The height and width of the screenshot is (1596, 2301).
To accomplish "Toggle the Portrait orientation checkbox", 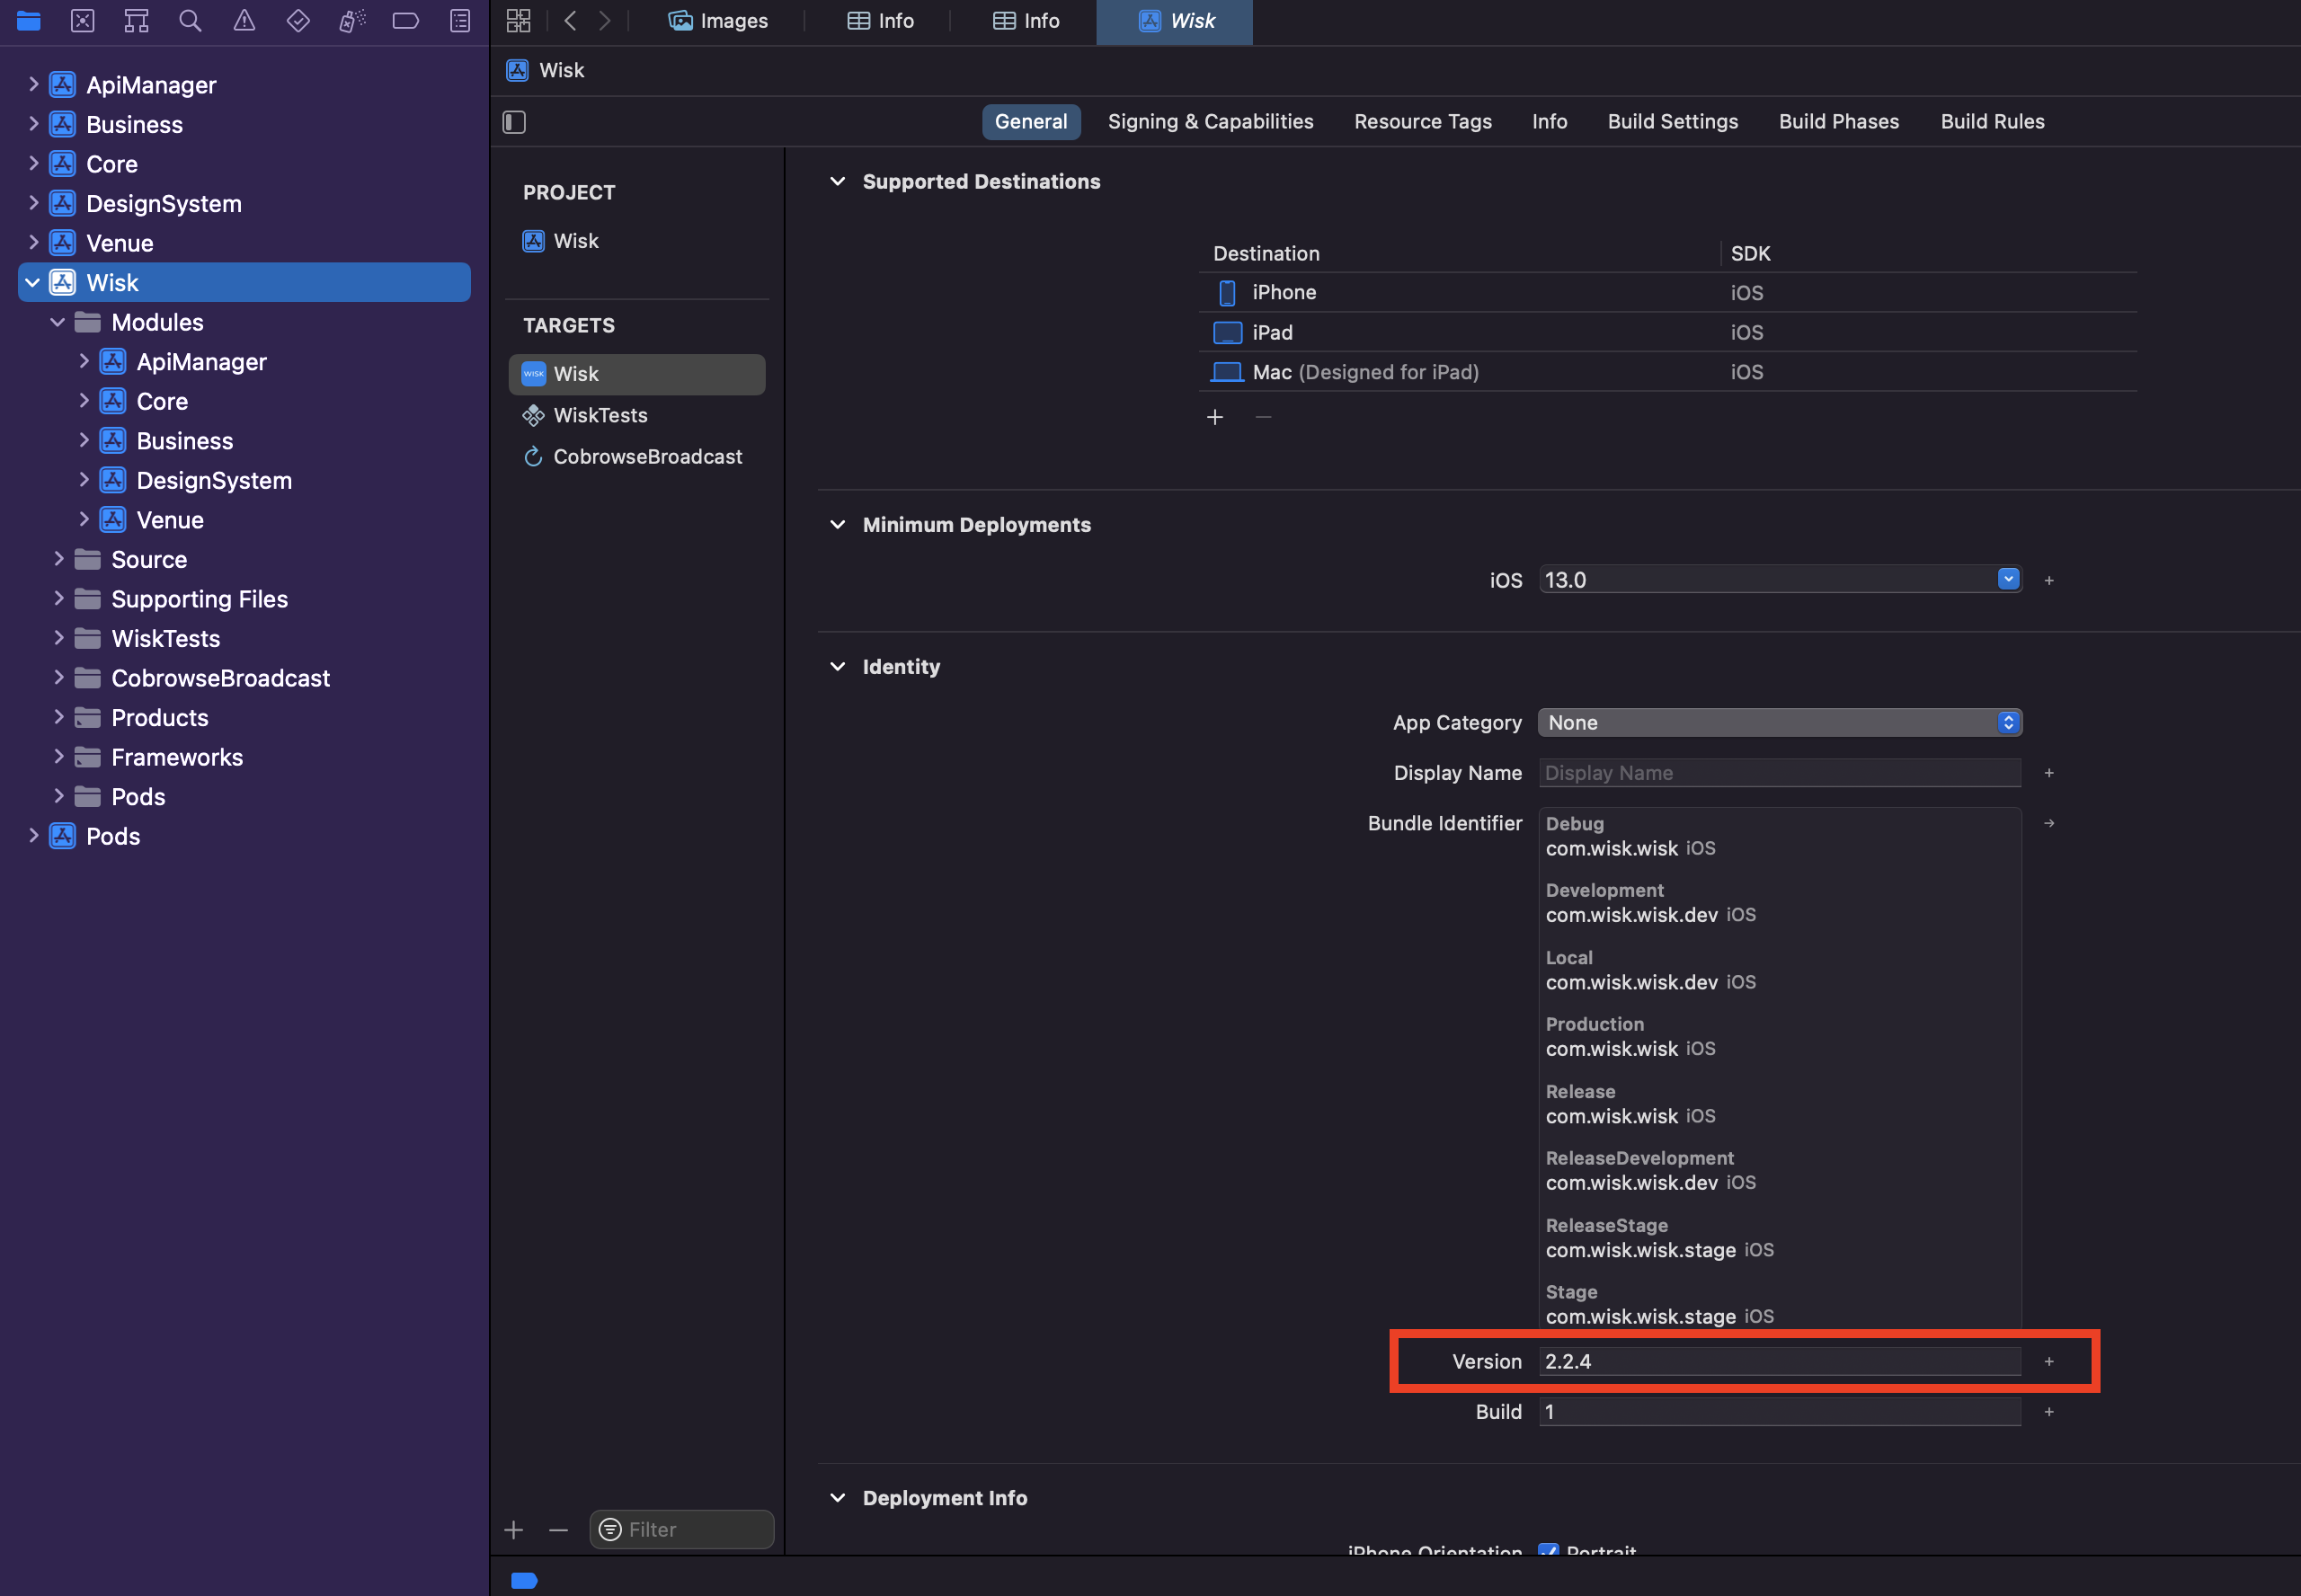I will [x=1549, y=1550].
